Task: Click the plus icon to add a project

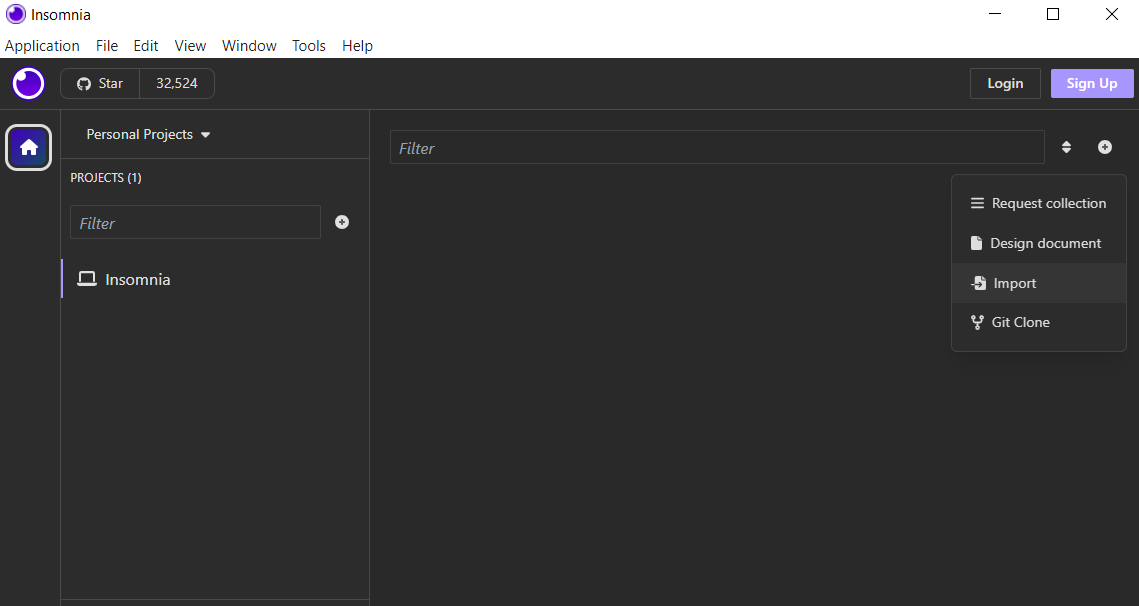Action: point(342,222)
